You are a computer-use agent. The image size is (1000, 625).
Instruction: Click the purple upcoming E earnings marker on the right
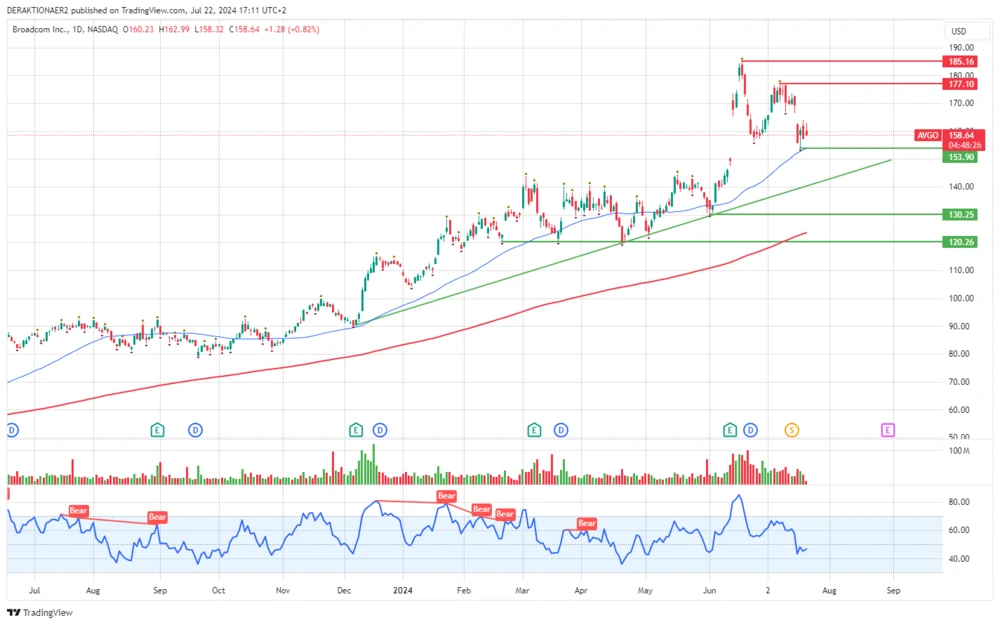pos(887,430)
